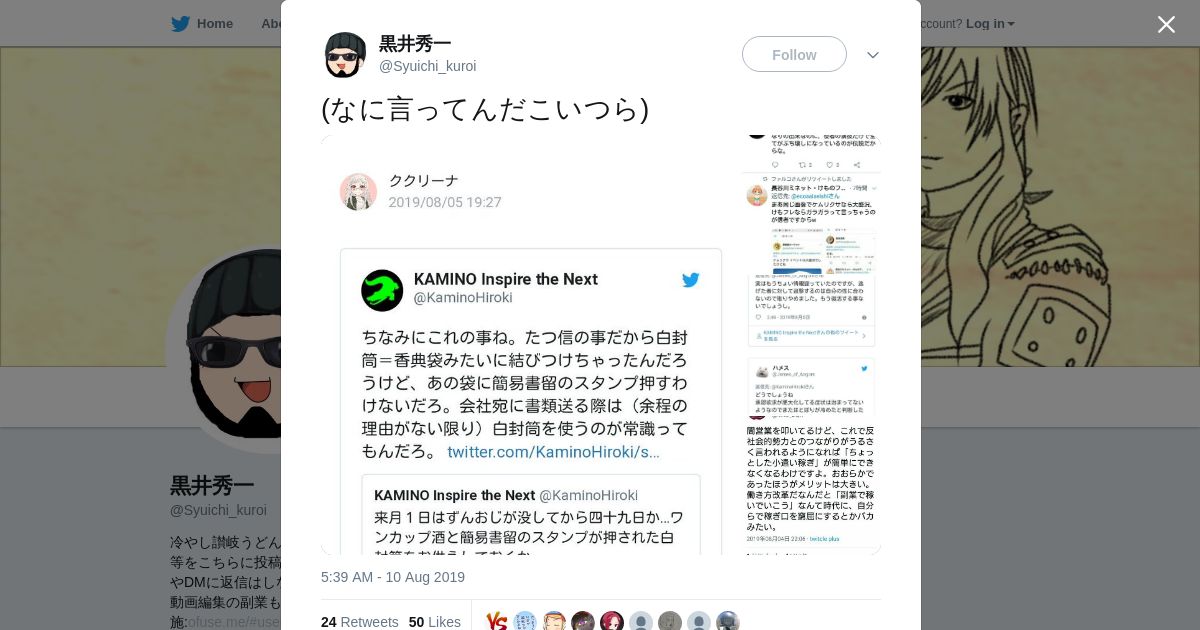View the 24 Retweets list
Image resolution: width=1200 pixels, height=630 pixels.
pos(359,622)
